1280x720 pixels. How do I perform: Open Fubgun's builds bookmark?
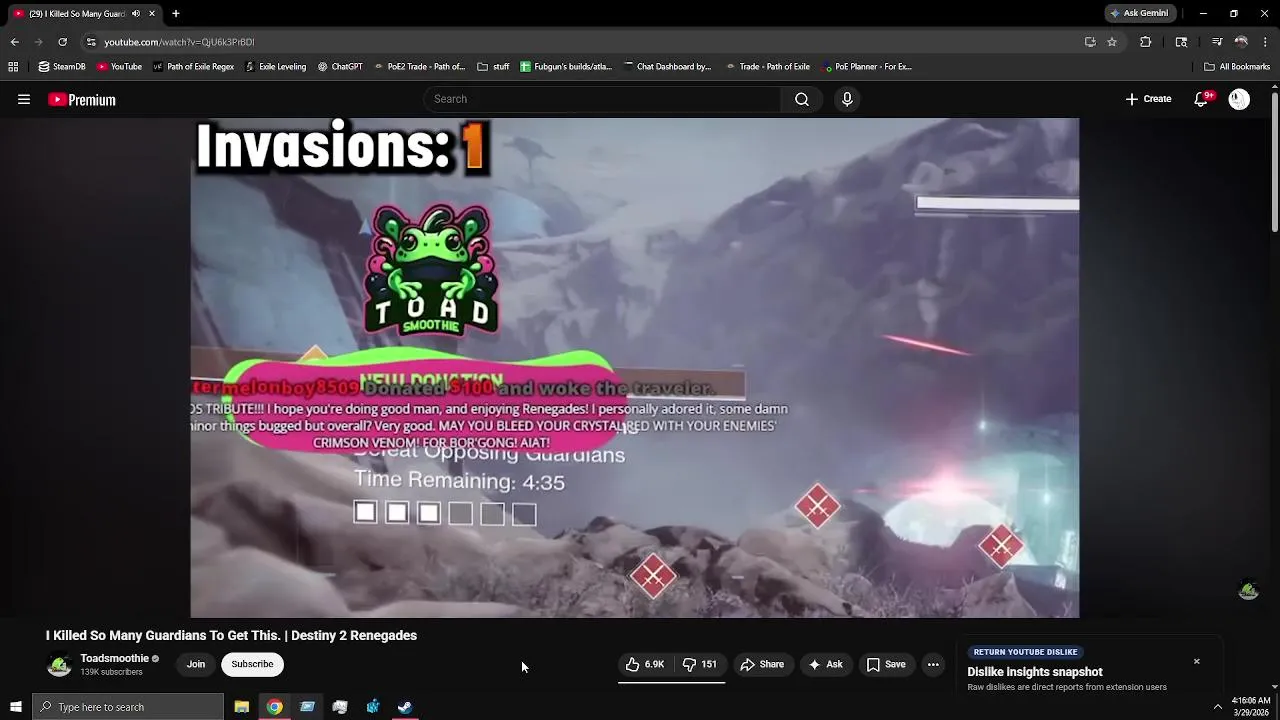(565, 67)
